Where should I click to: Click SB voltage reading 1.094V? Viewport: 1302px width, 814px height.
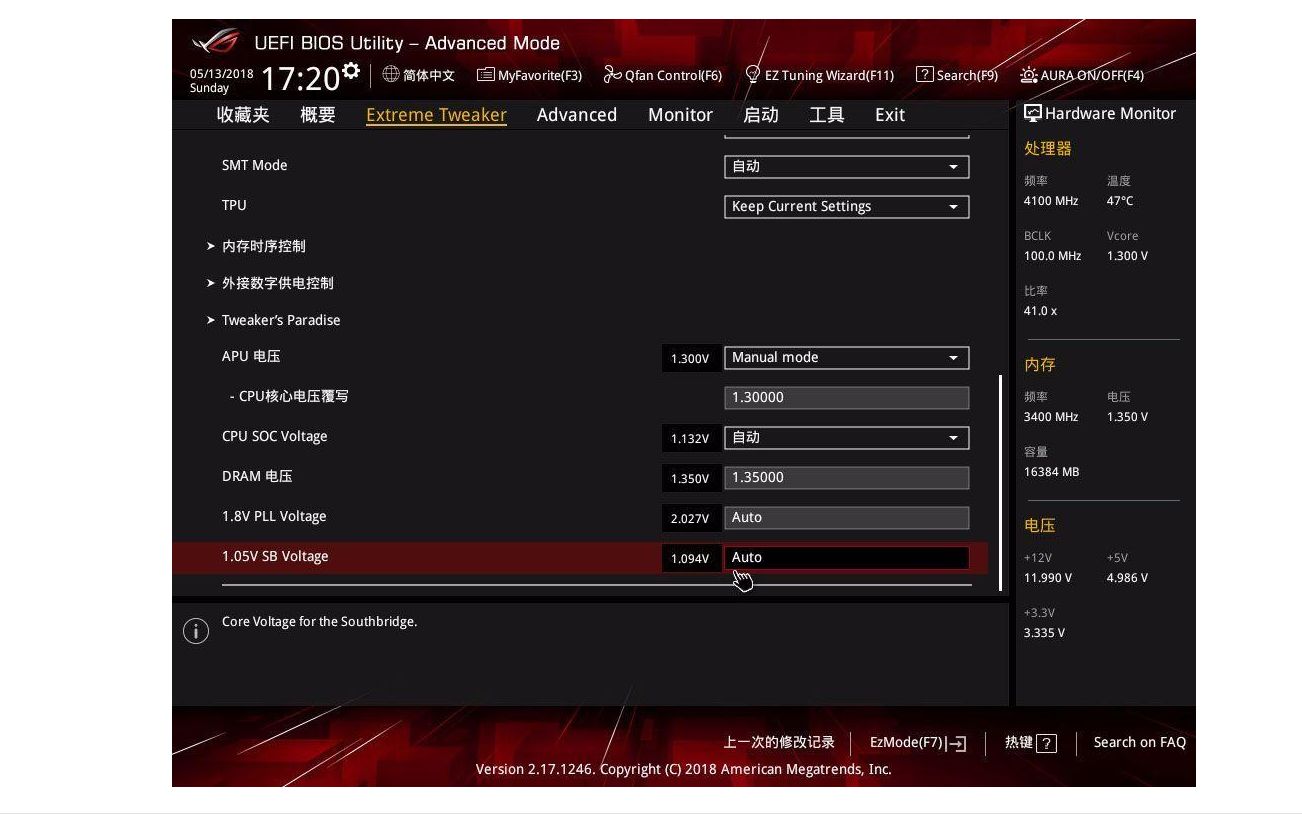click(690, 558)
